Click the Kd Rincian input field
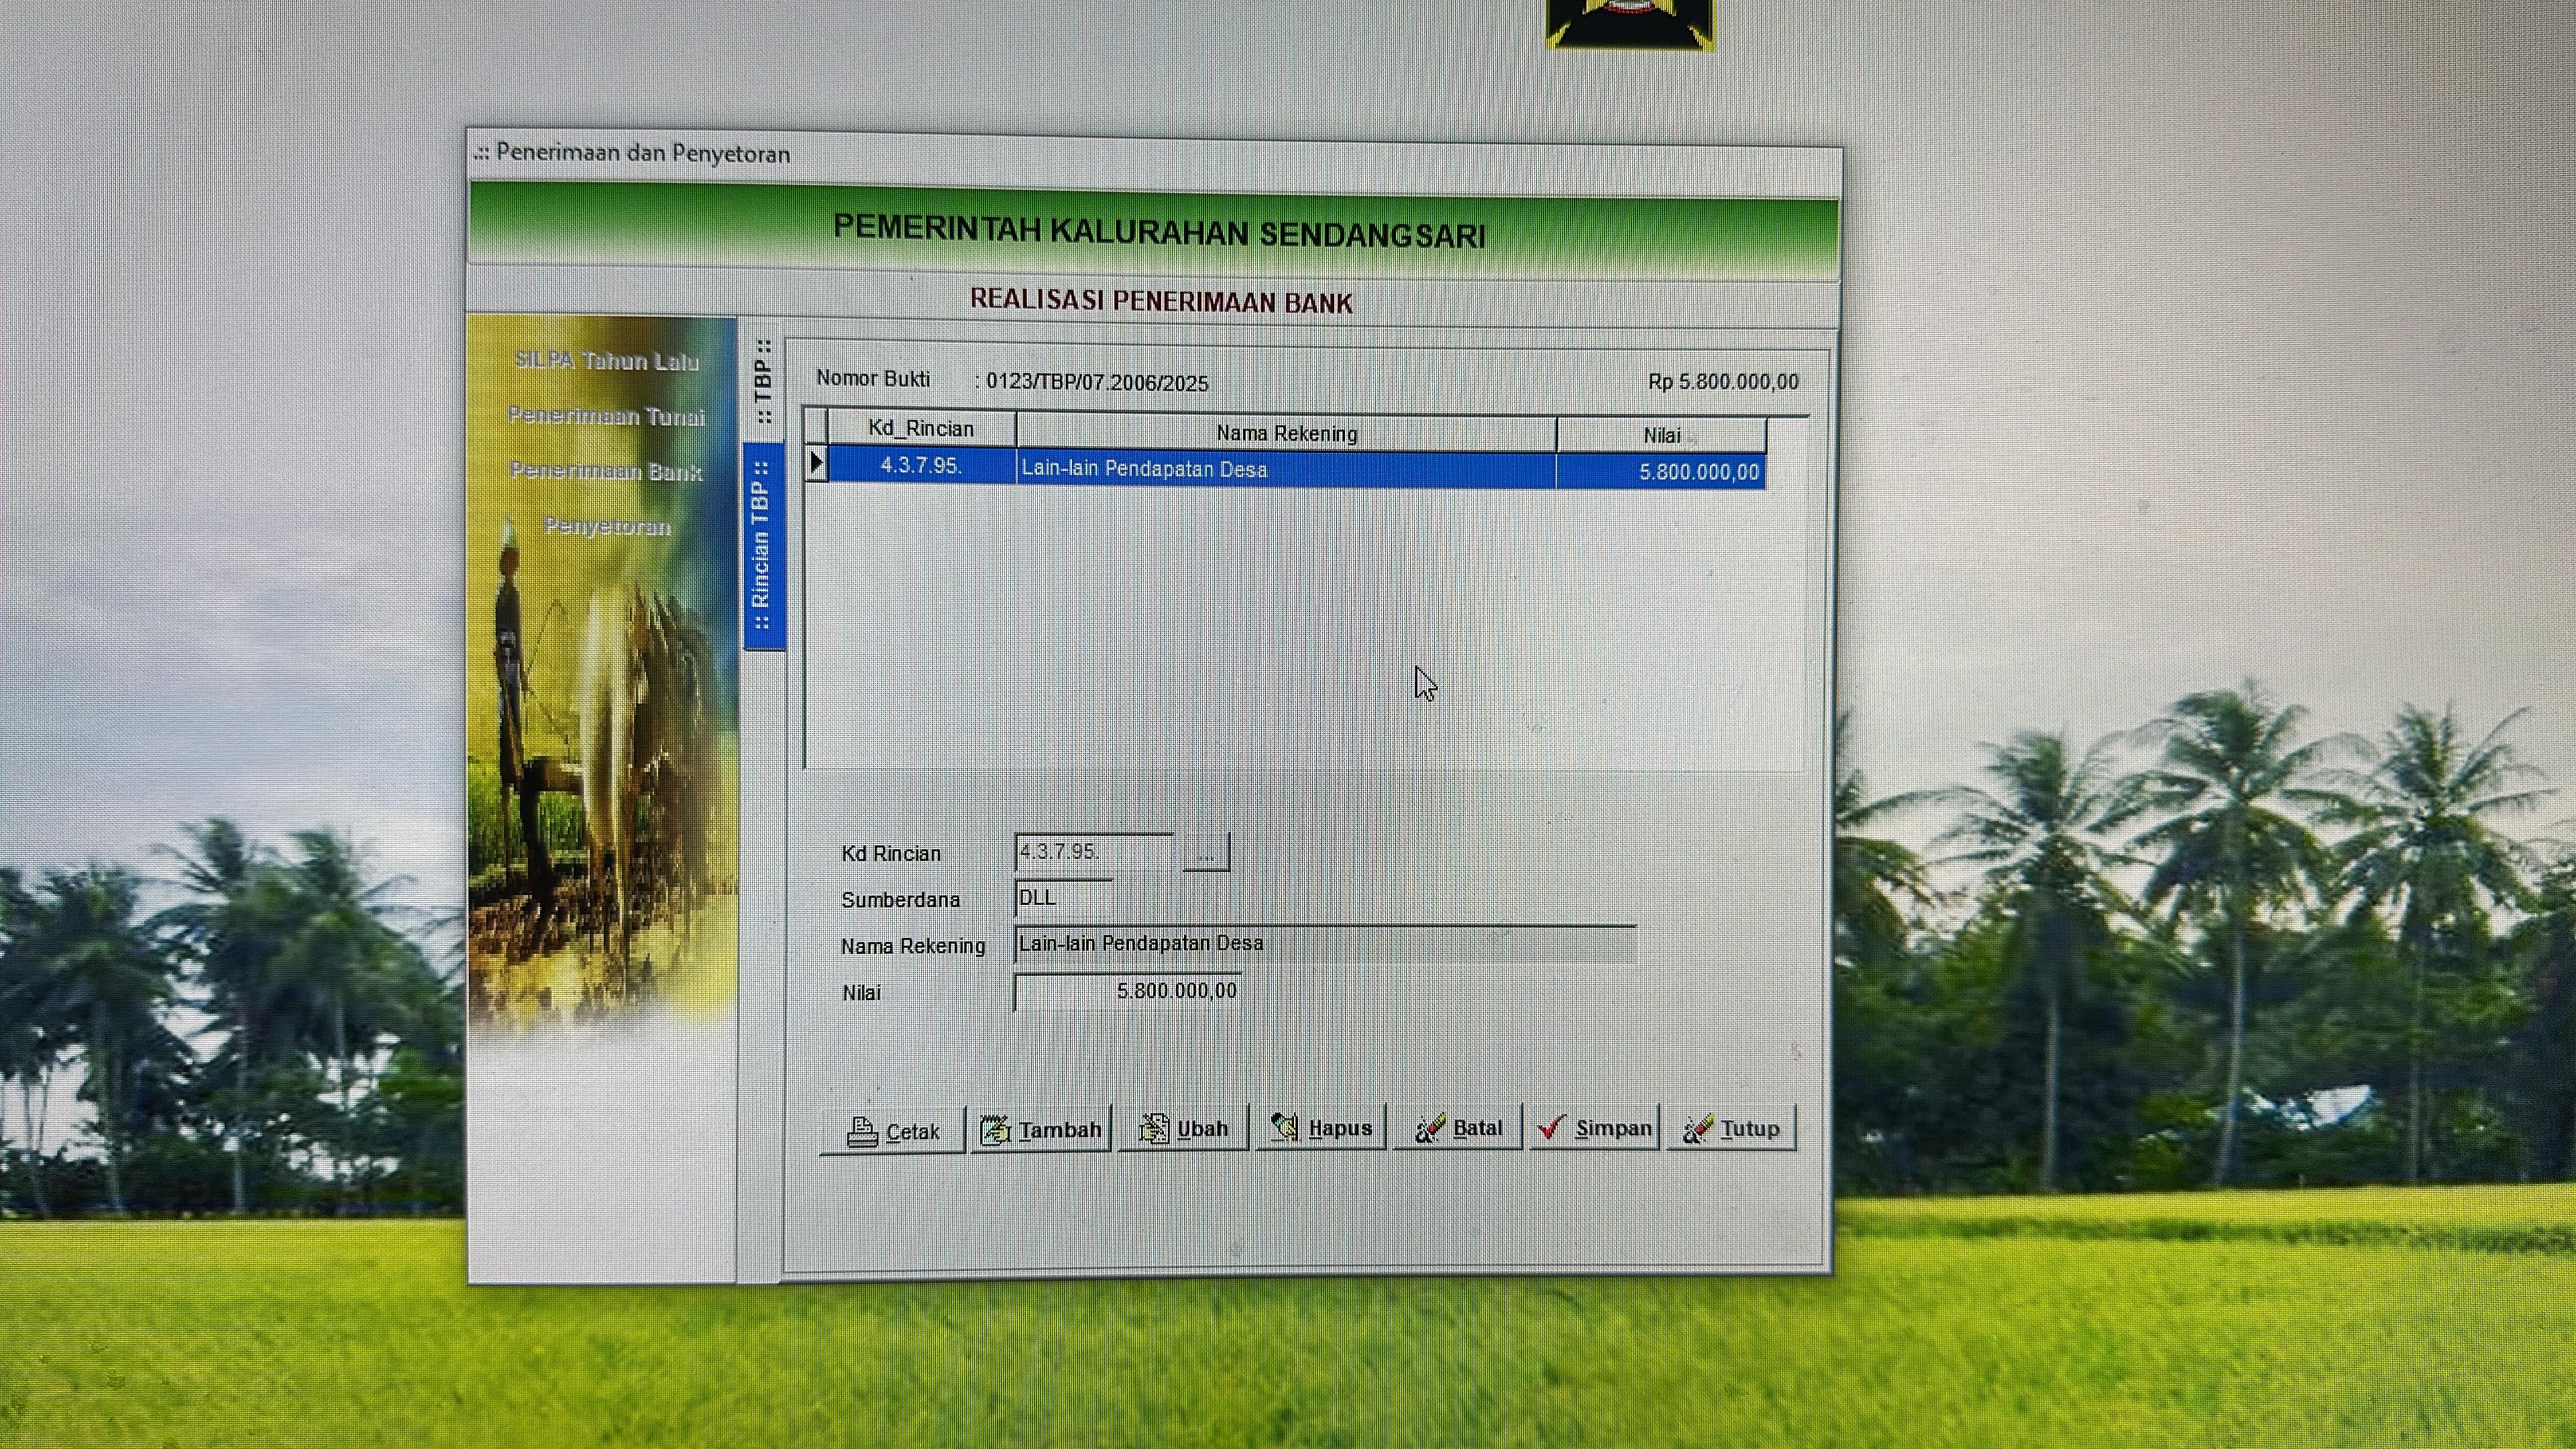 1095,852
